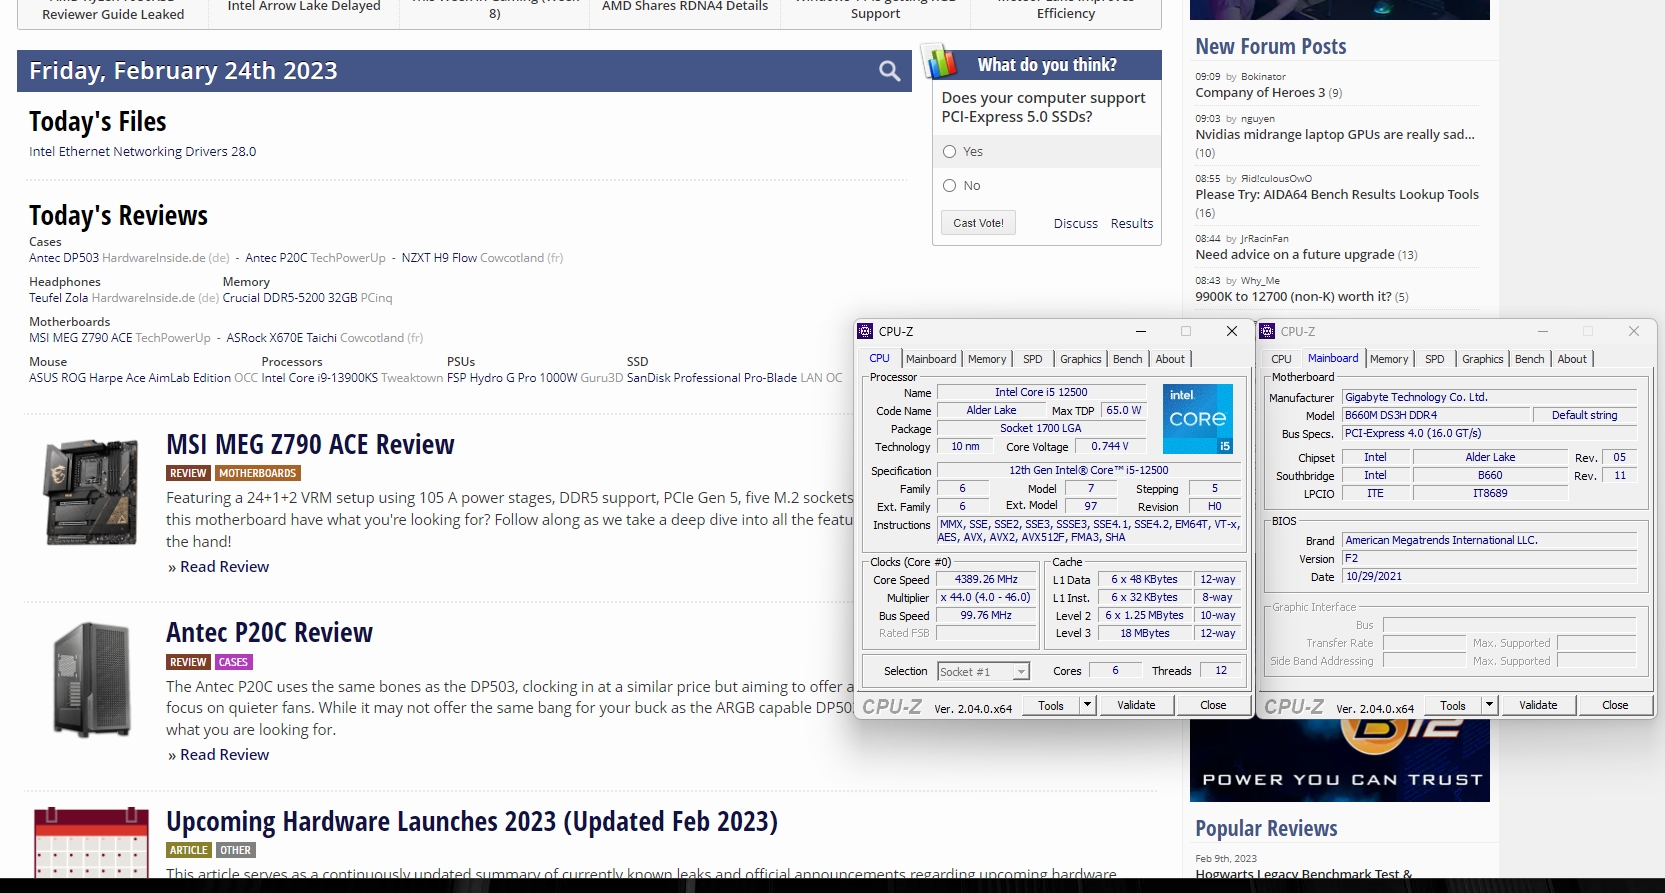This screenshot has width=1665, height=893.
Task: Open Nvidias midrange laptop GPUs forum post
Action: coord(1335,135)
